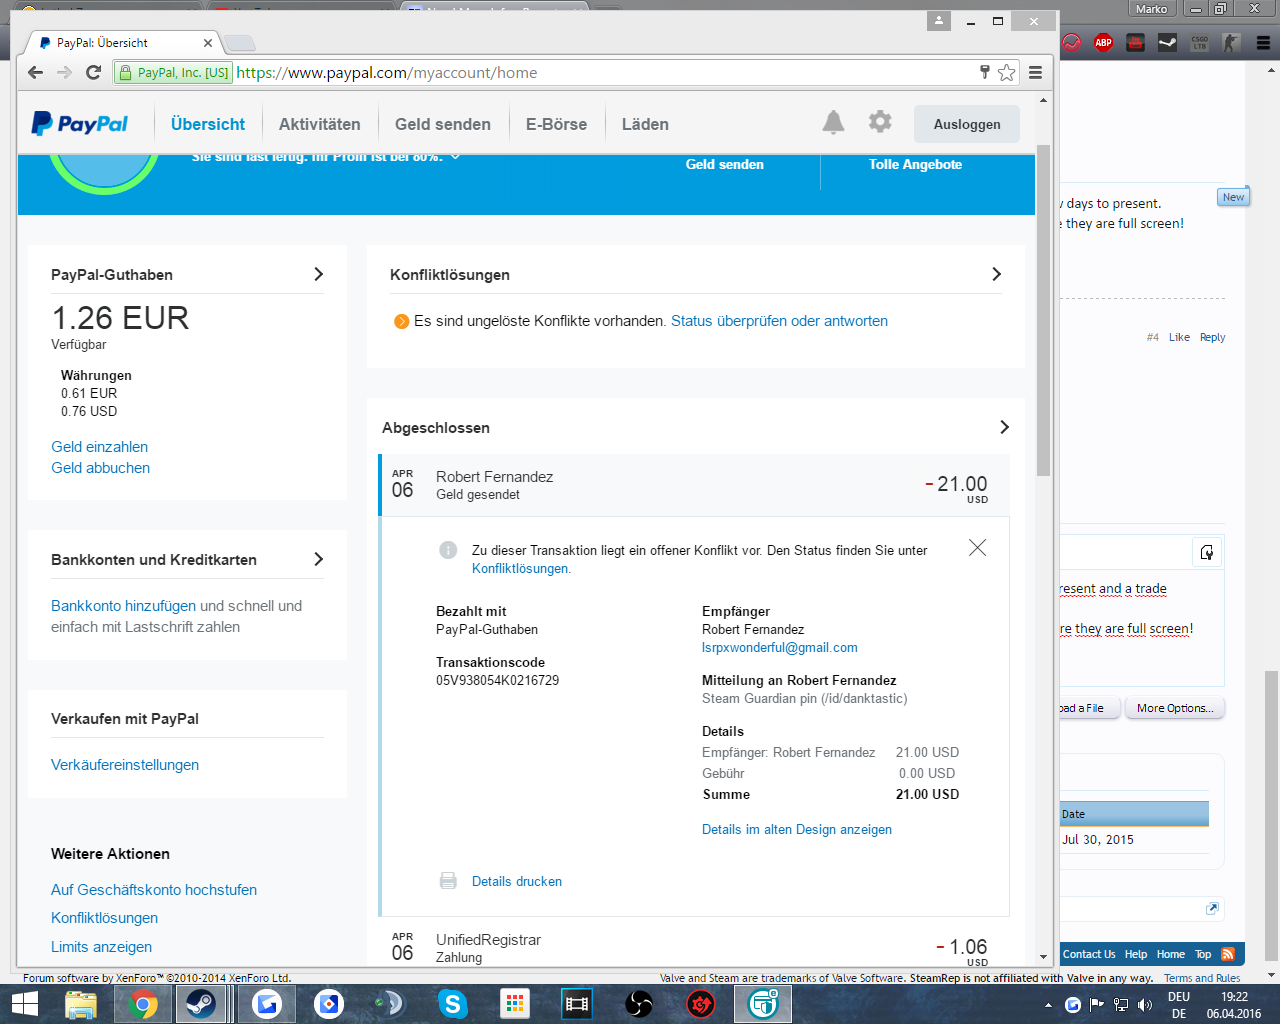Click the printer icon beside Details drucken

448,881
